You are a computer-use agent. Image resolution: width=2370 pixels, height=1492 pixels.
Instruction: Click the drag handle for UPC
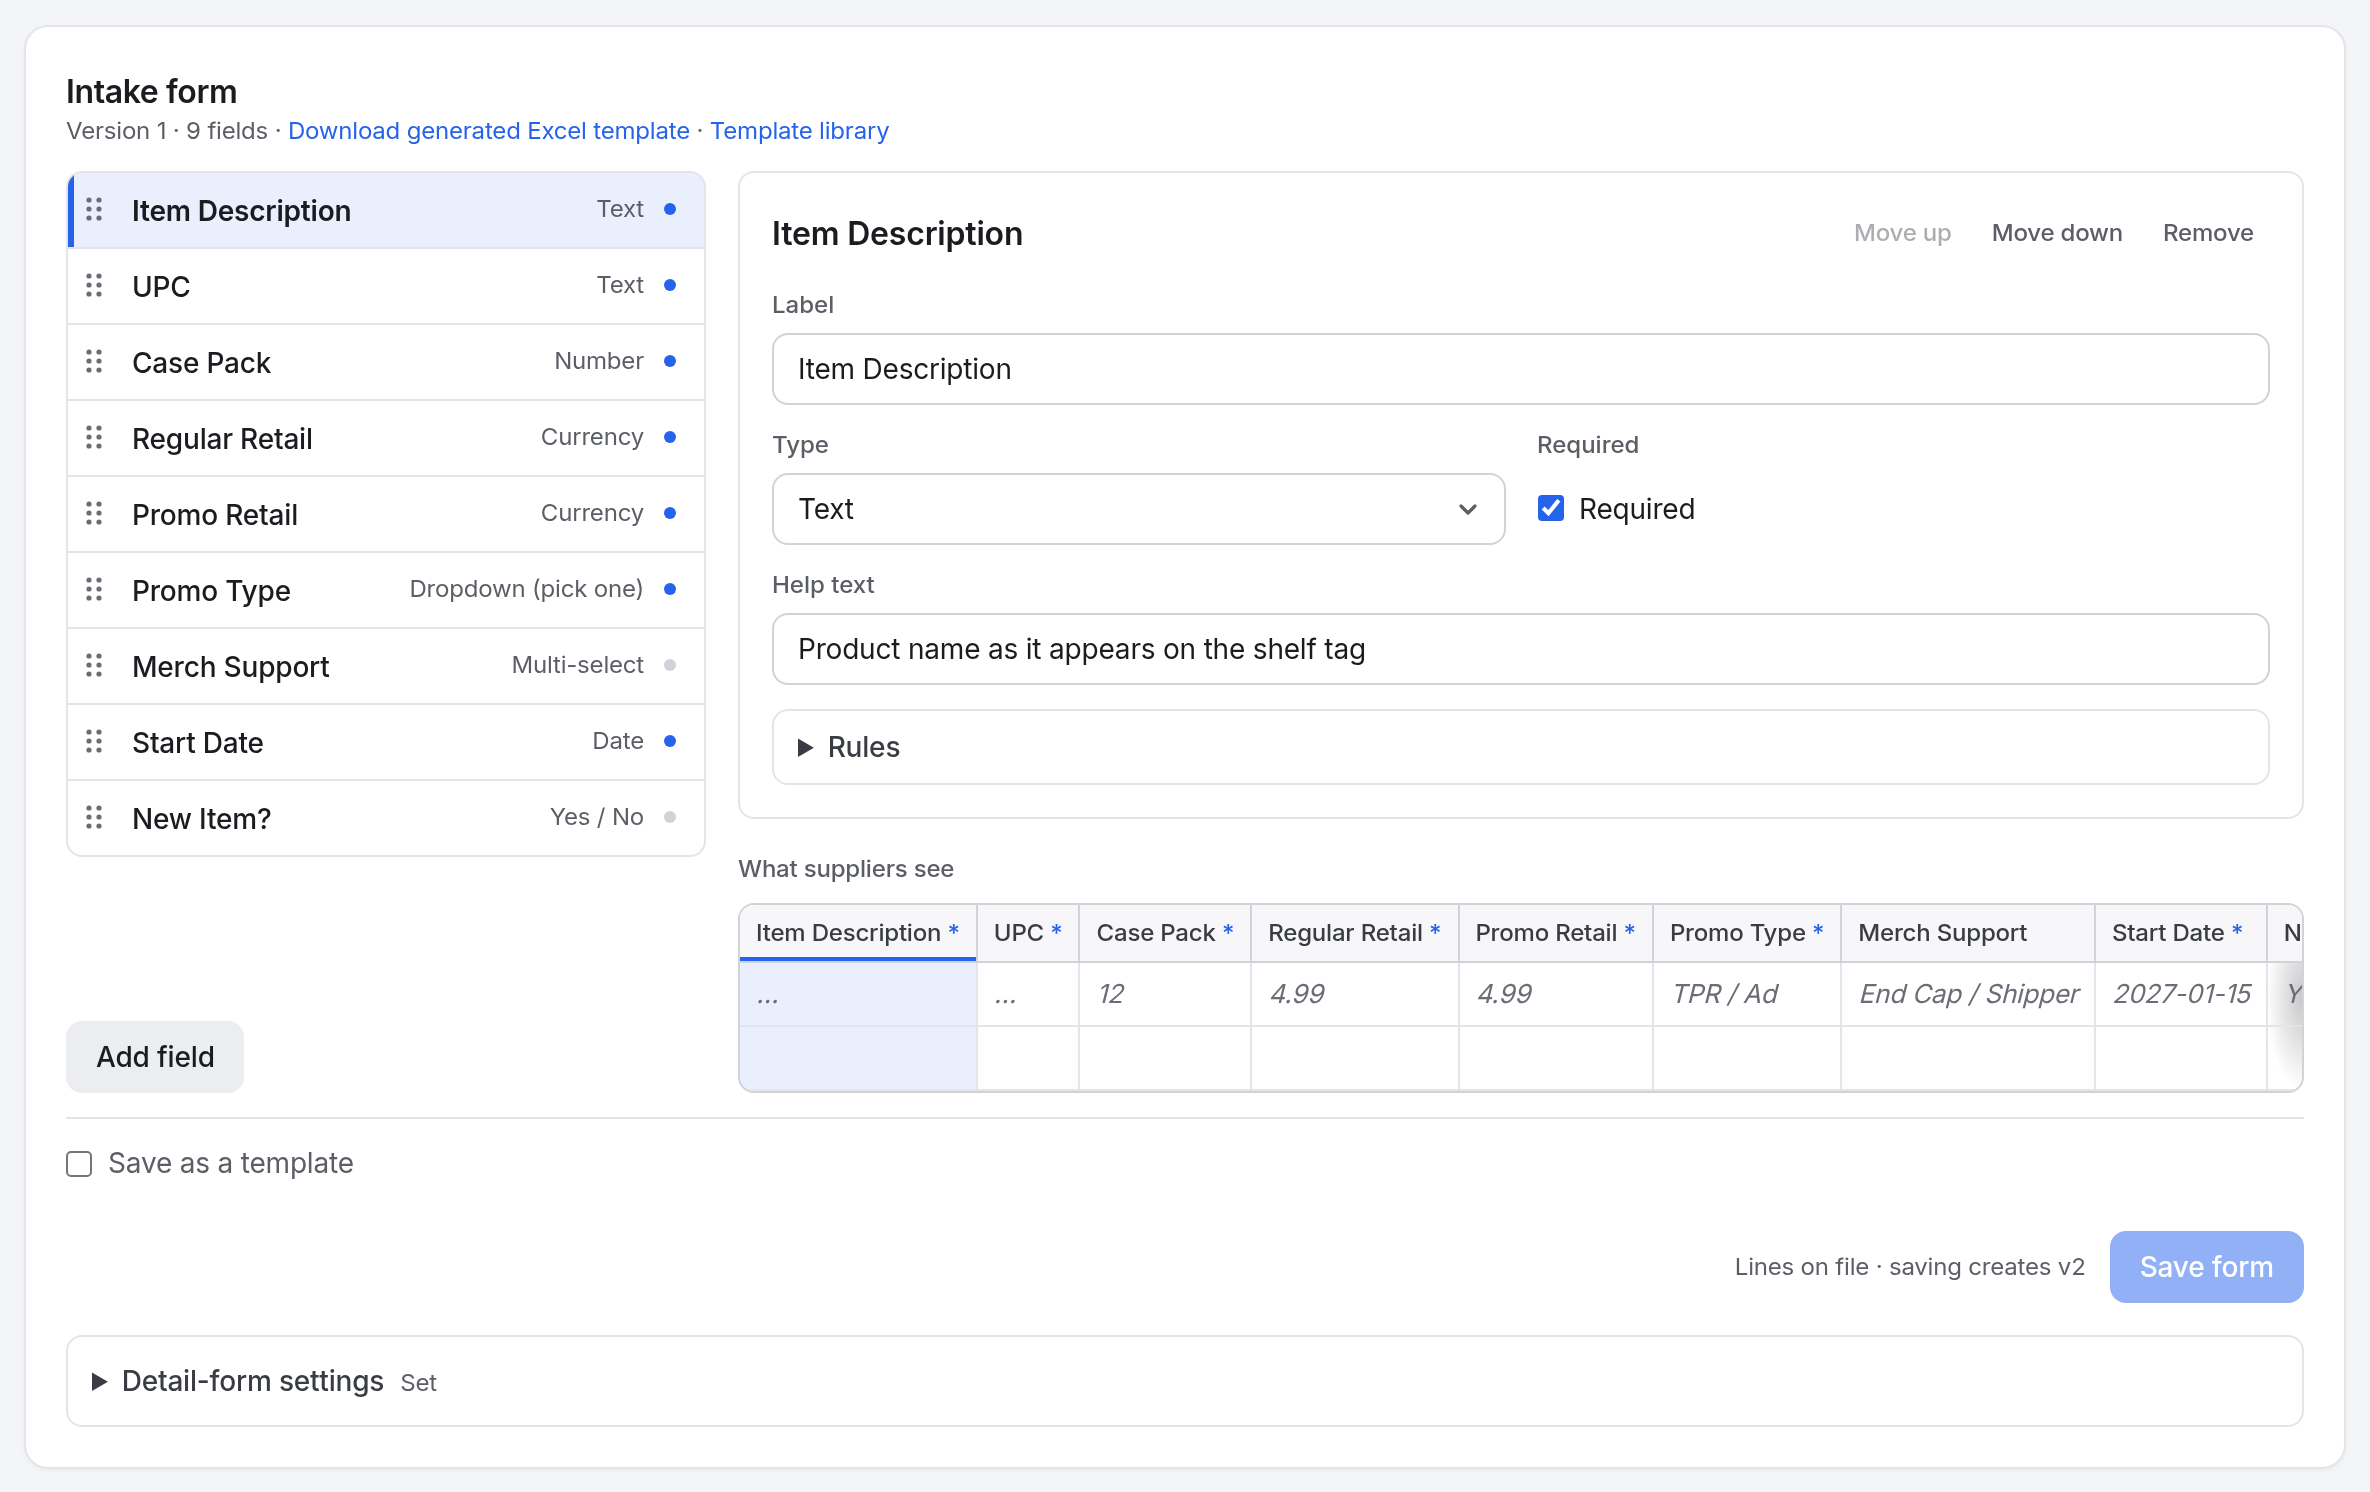pyautogui.click(x=94, y=286)
